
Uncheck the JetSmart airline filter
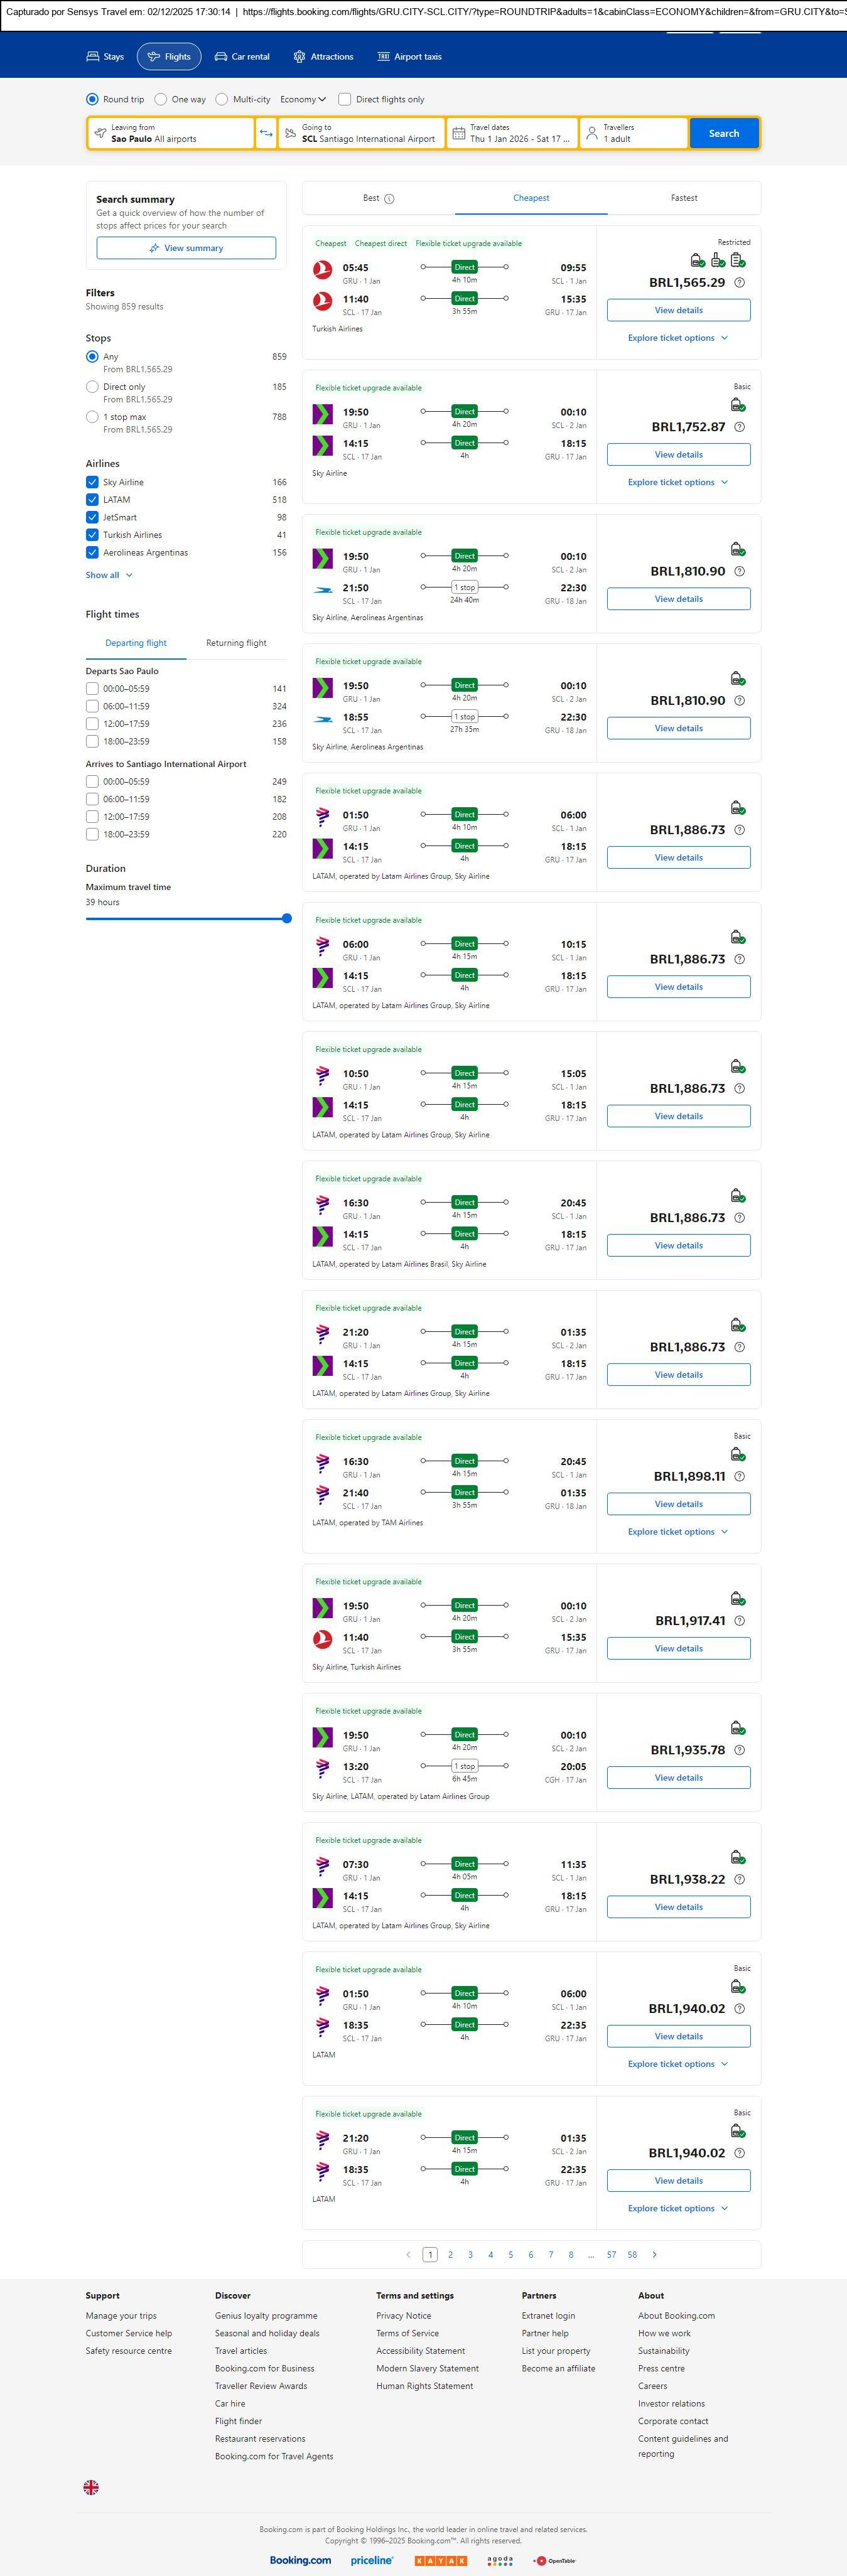coord(92,517)
